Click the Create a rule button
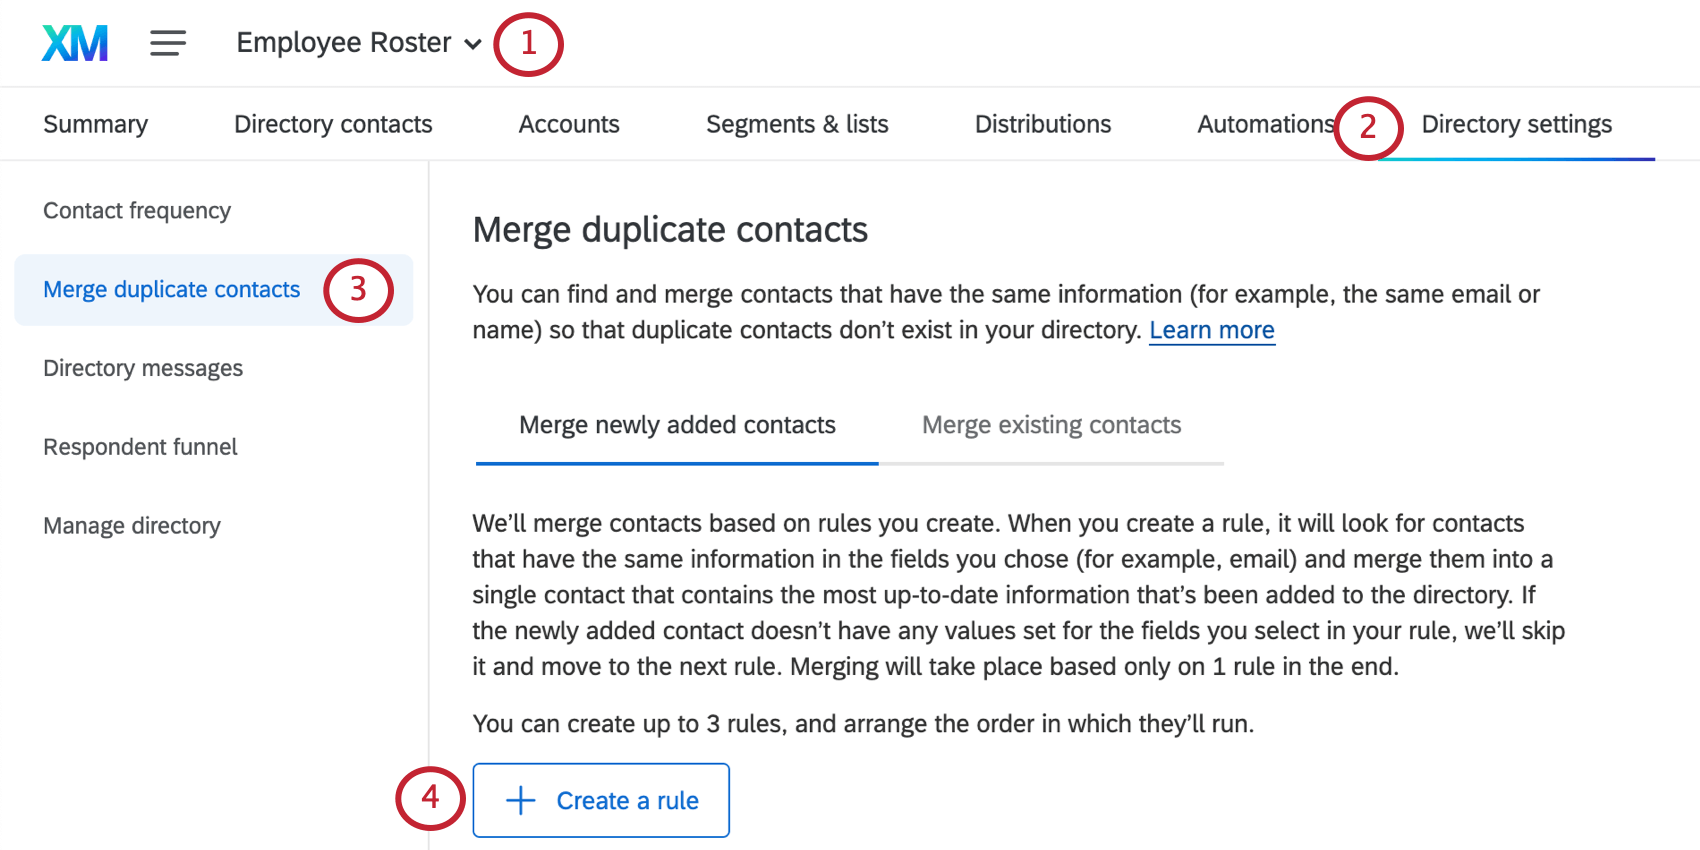The height and width of the screenshot is (850, 1700). [600, 800]
